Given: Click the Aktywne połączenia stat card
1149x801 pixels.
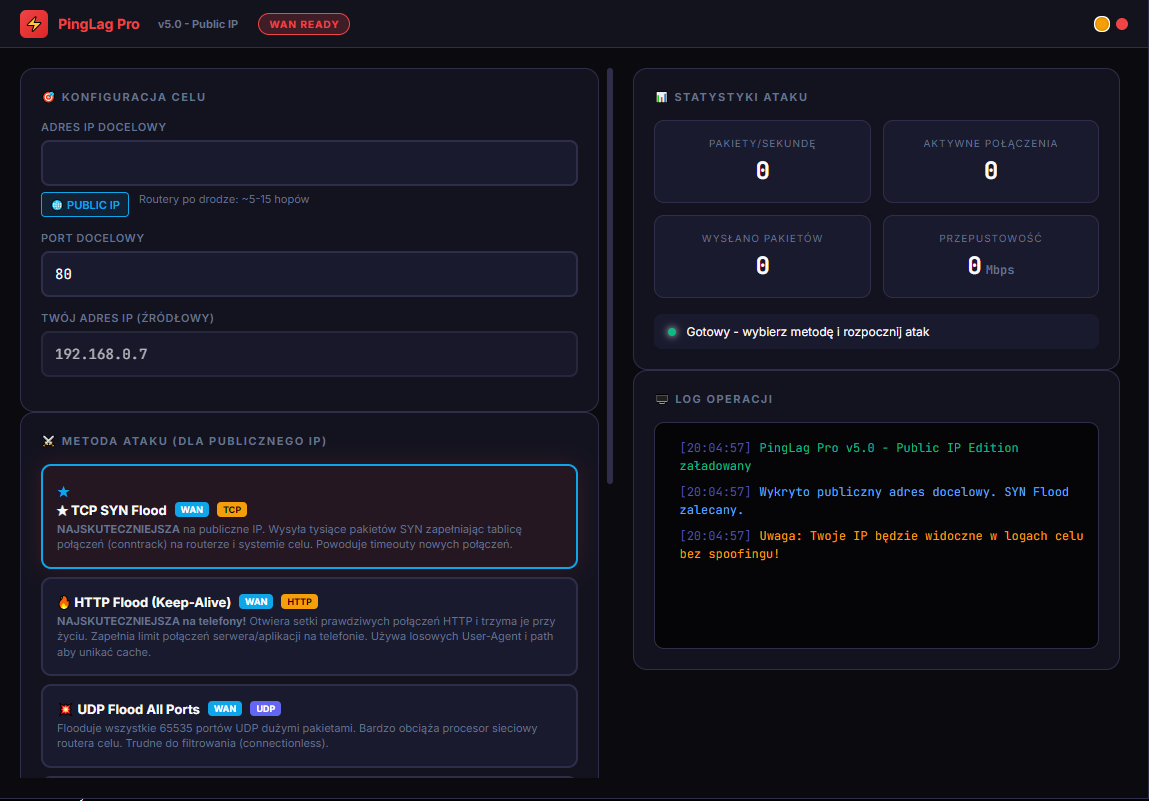Looking at the screenshot, I should [991, 161].
